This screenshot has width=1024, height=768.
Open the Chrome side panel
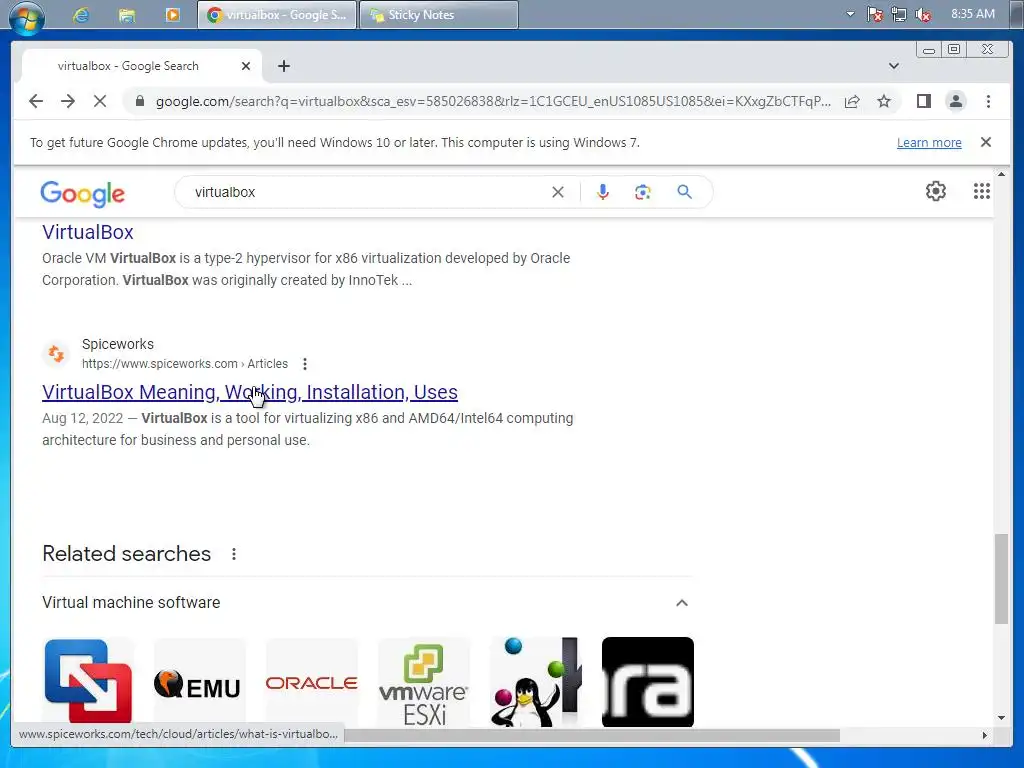click(923, 101)
